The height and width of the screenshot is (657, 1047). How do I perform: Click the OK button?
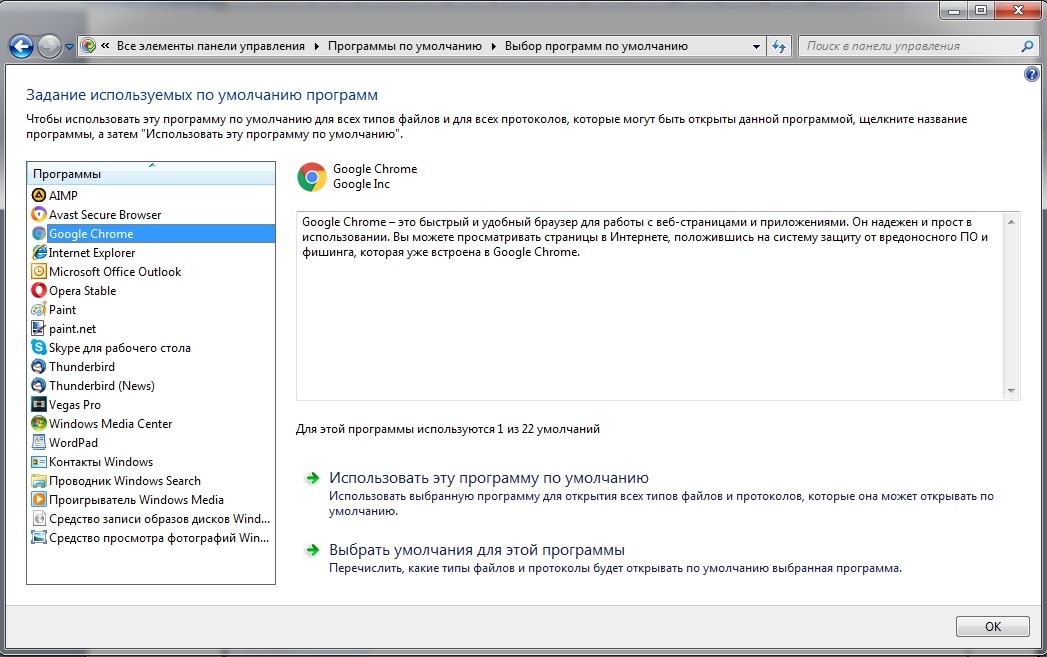[992, 626]
